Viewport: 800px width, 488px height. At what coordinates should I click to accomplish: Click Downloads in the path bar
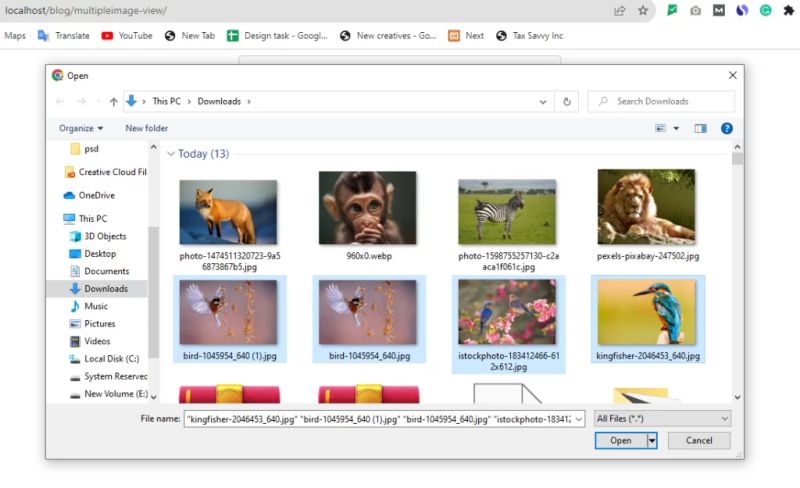pos(219,101)
